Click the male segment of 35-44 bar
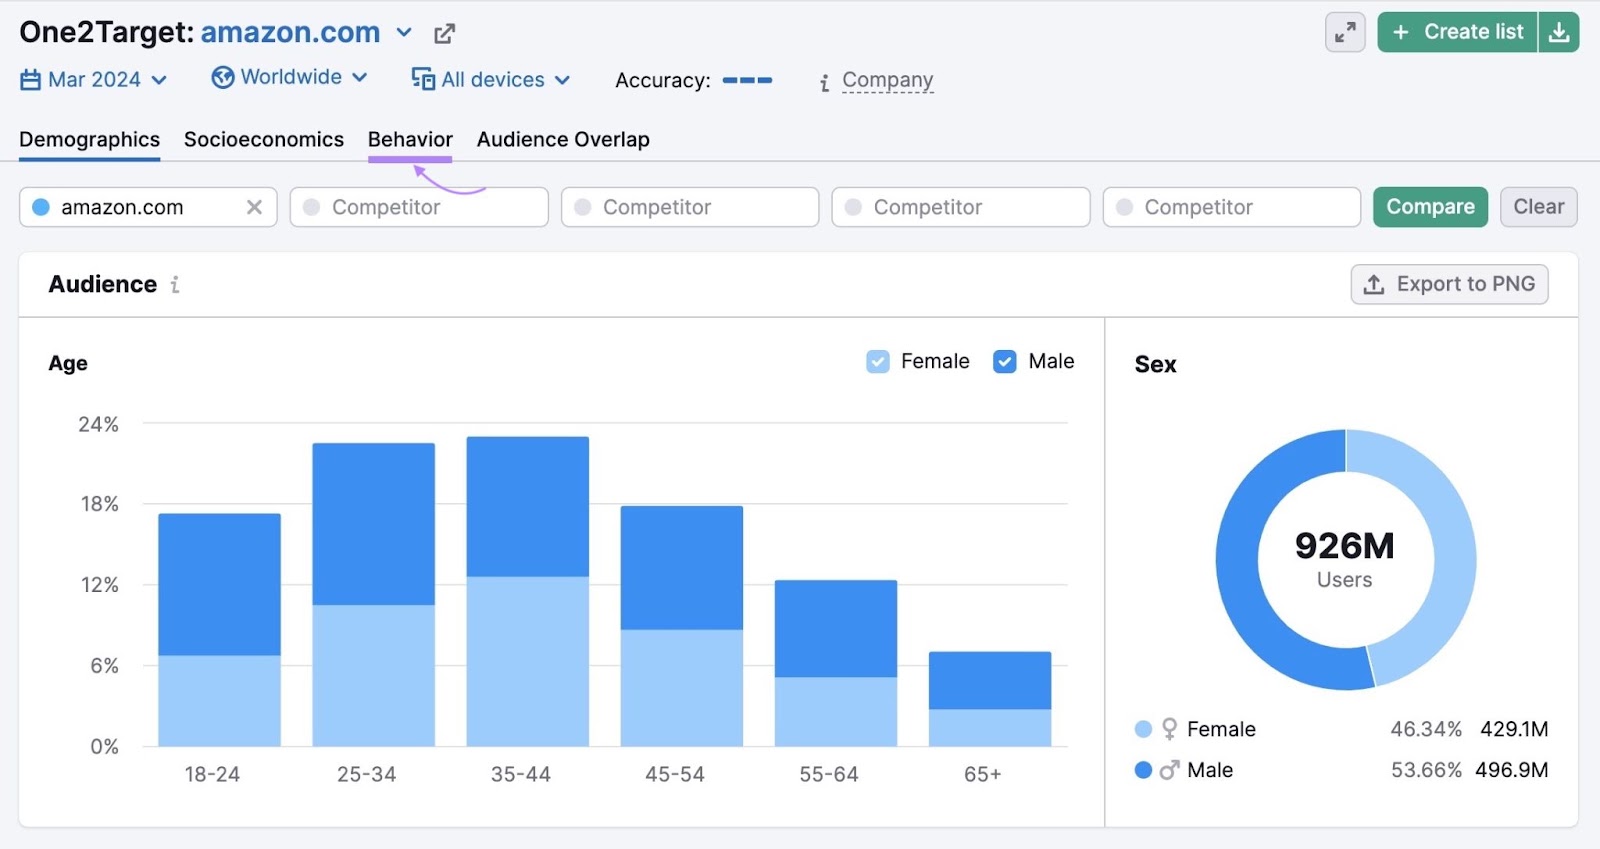 (527, 507)
